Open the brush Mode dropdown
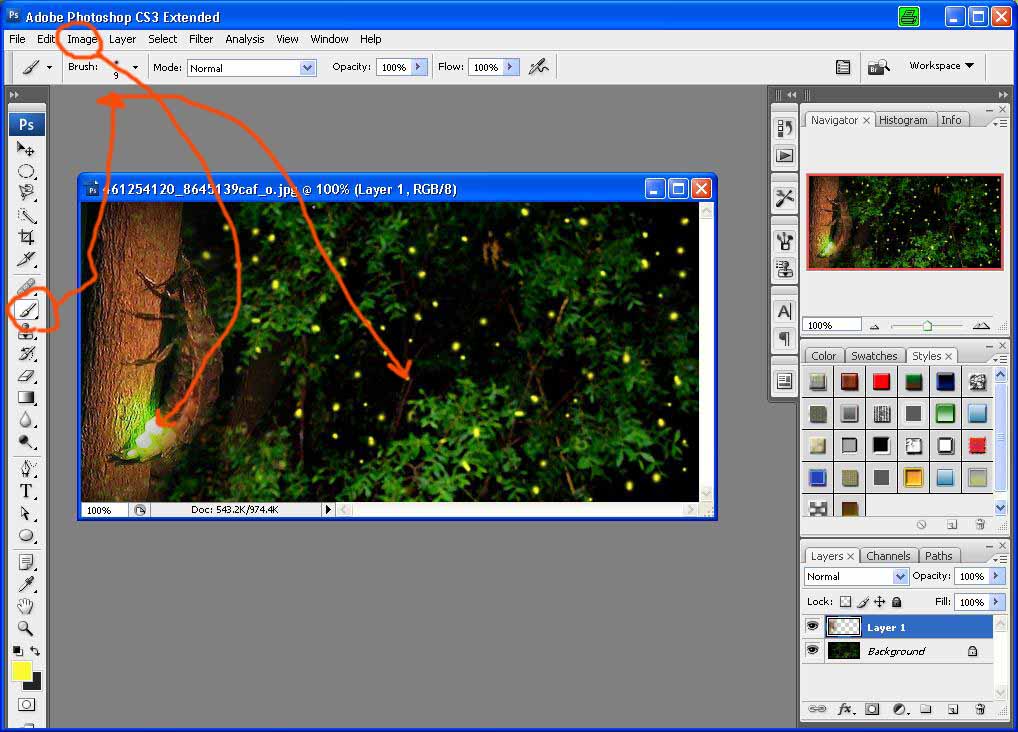The height and width of the screenshot is (732, 1018). (x=307, y=68)
